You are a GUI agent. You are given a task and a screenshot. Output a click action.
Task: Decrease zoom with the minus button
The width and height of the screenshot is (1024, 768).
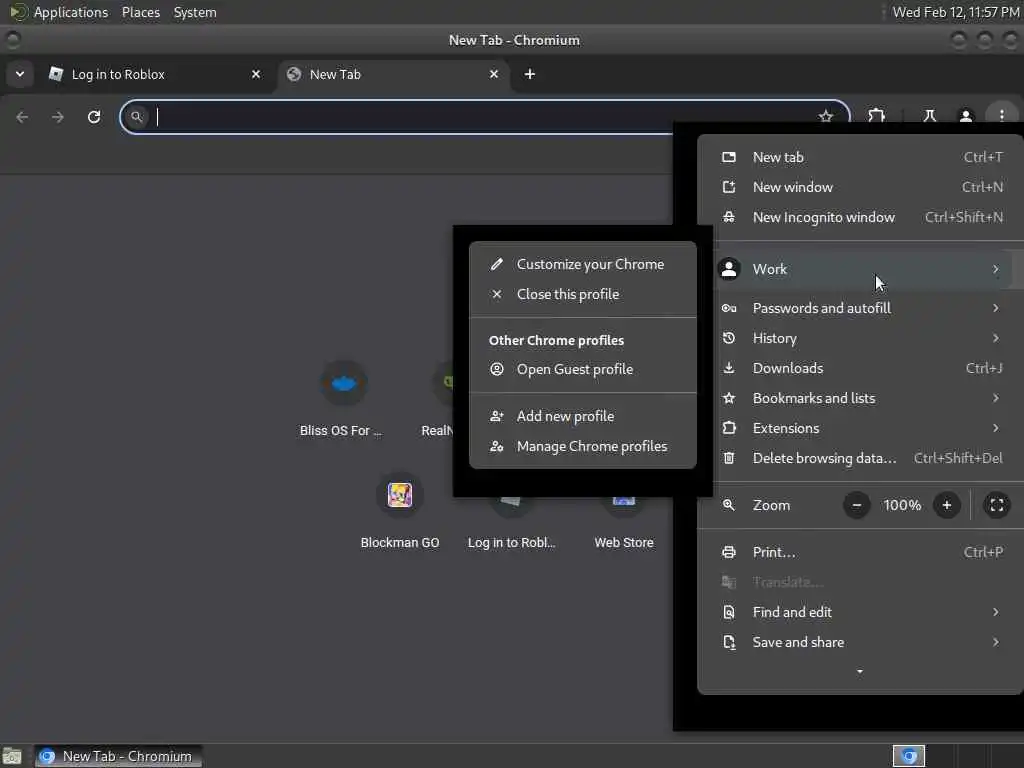click(856, 505)
